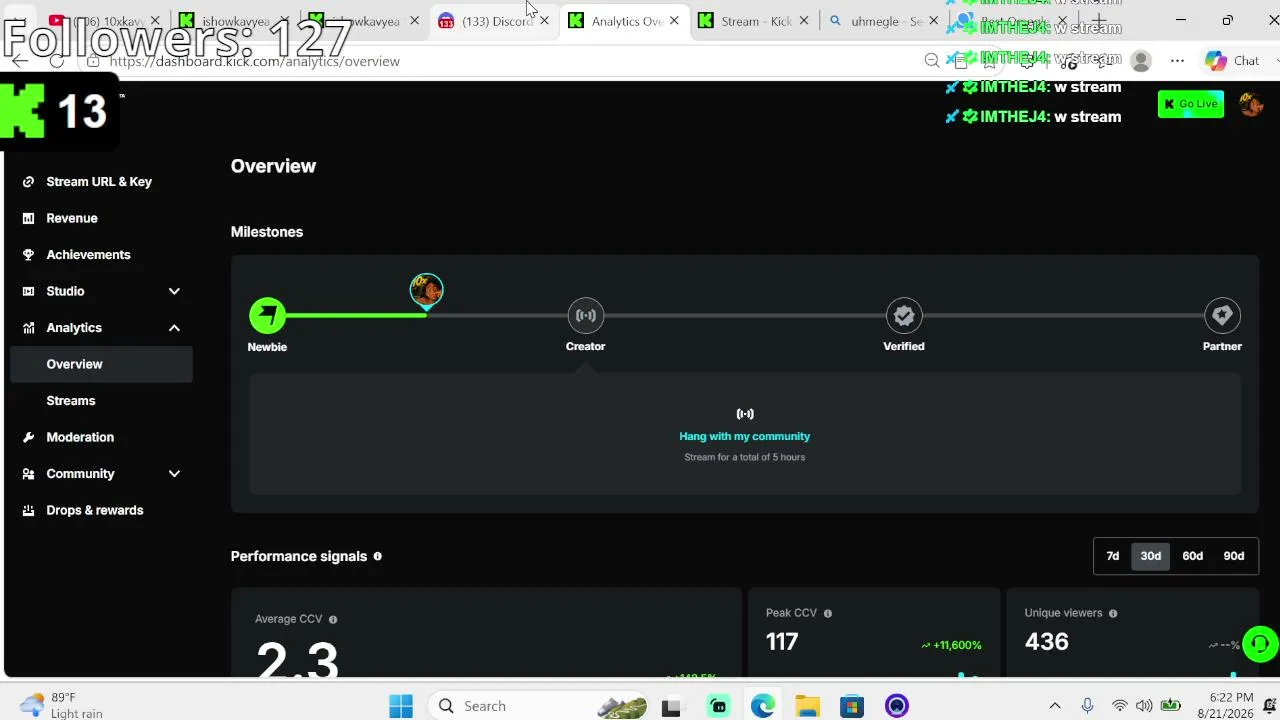1280x720 pixels.
Task: Click the Analytics chart icon
Action: 28,328
